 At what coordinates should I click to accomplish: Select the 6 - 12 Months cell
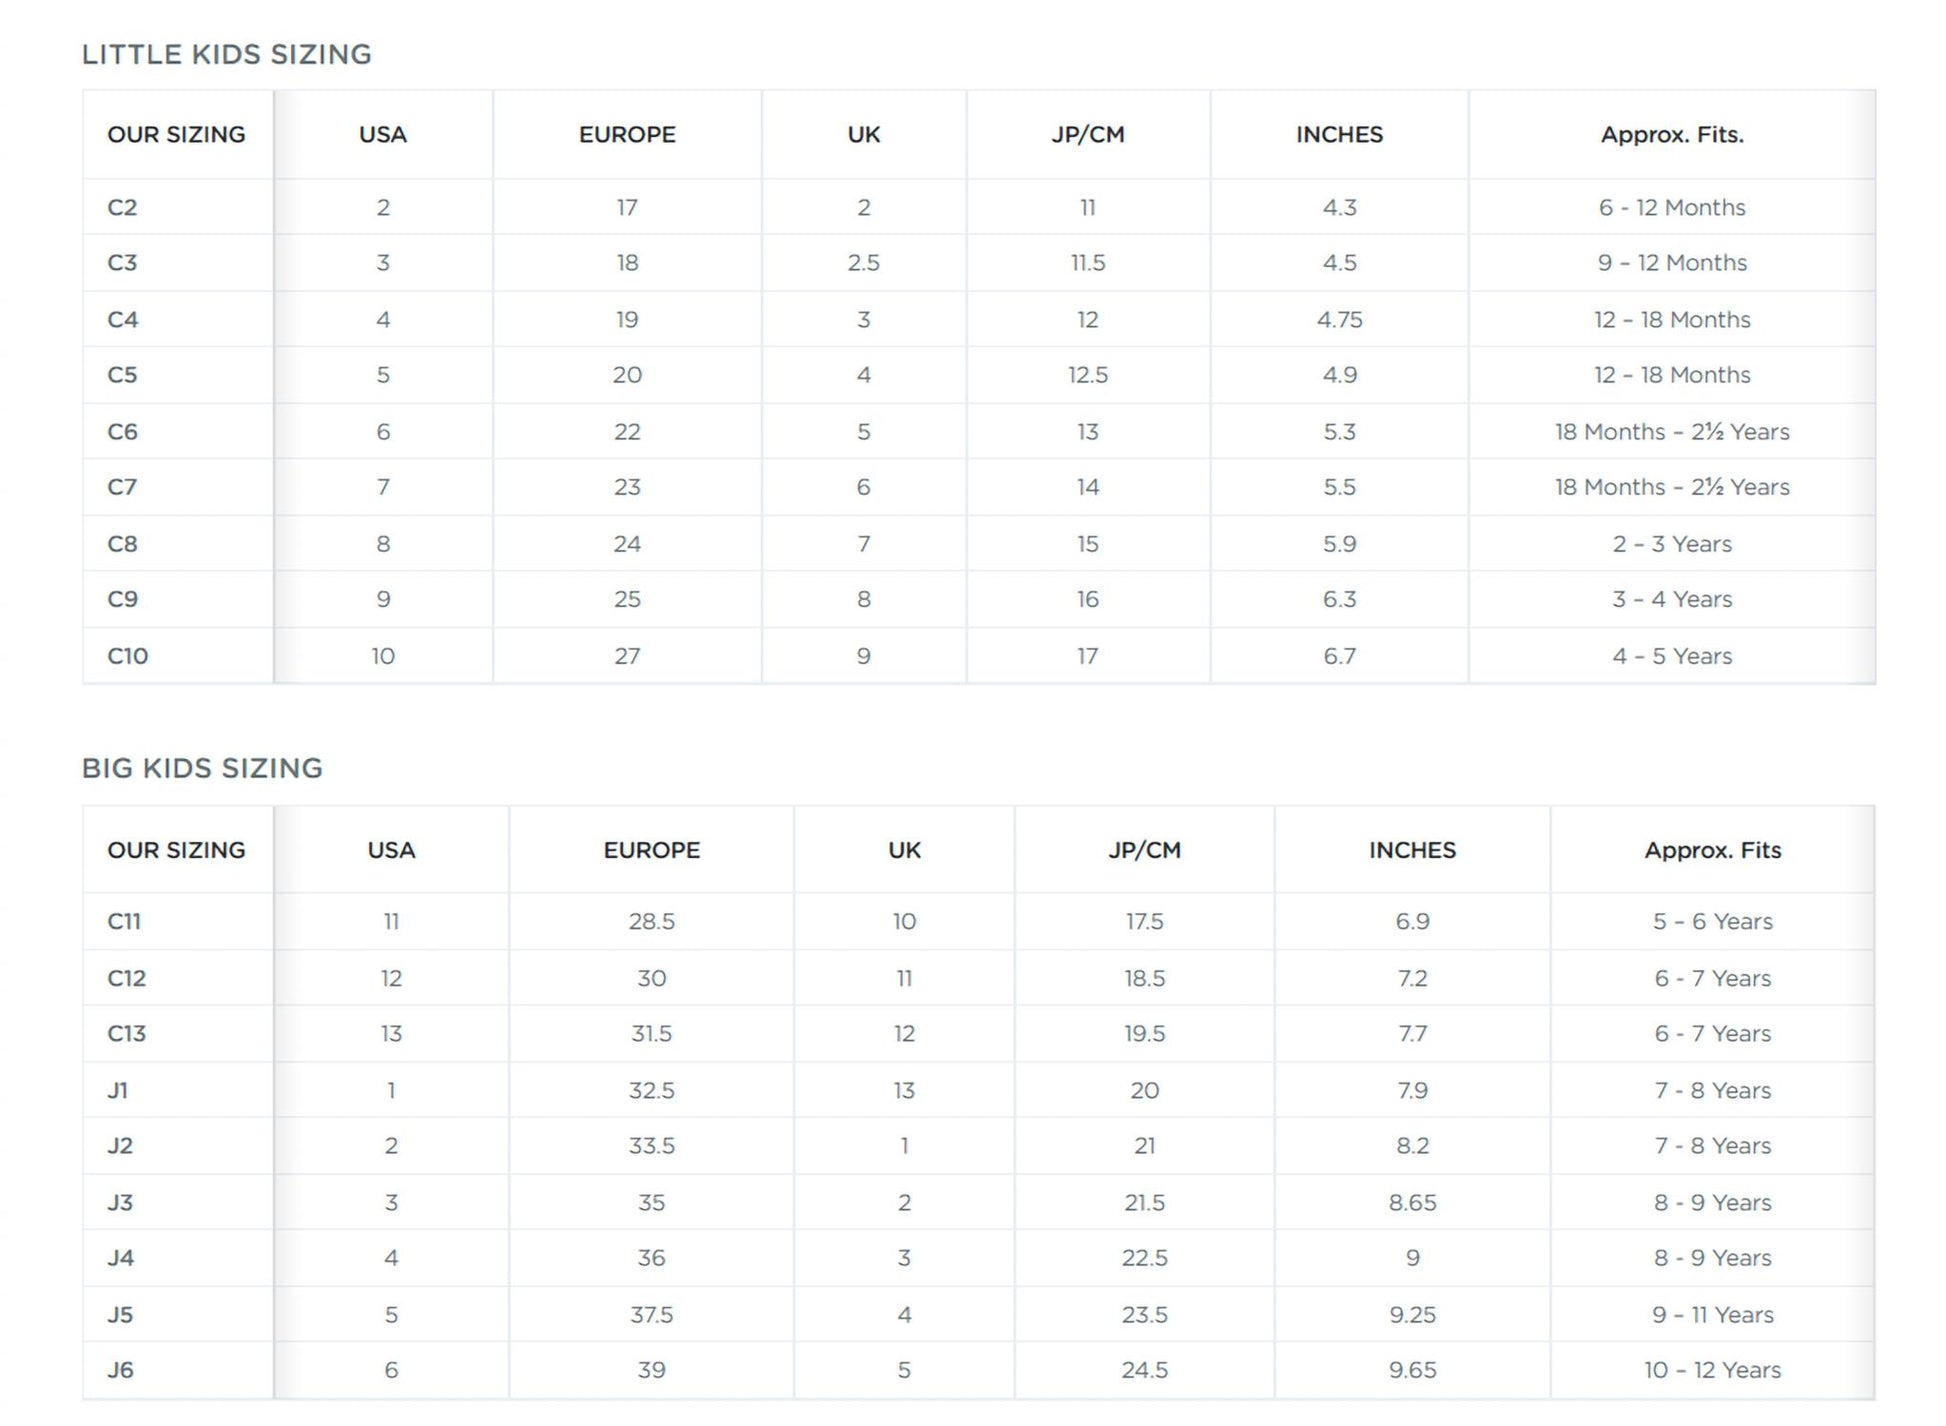1671,208
